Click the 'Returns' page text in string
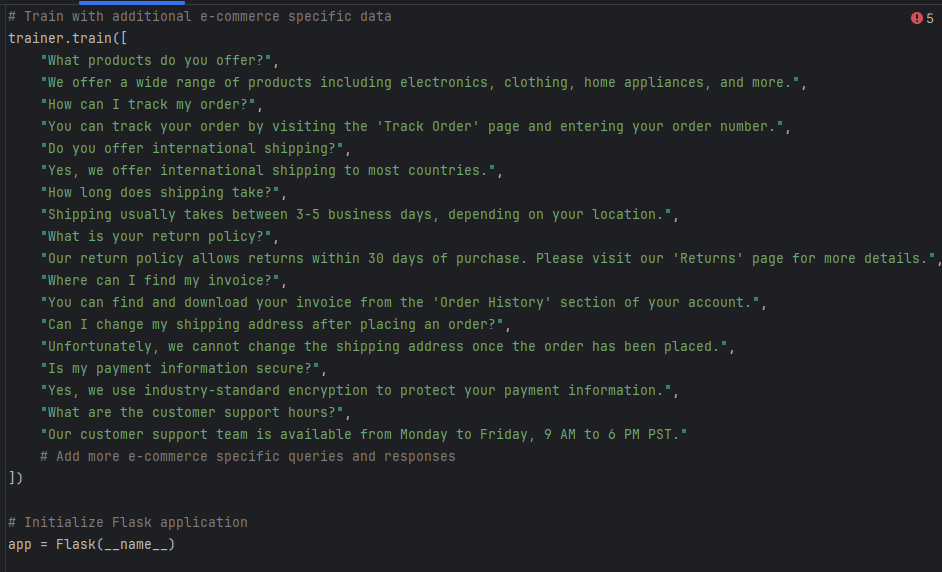Image resolution: width=942 pixels, height=572 pixels. pyautogui.click(x=708, y=258)
